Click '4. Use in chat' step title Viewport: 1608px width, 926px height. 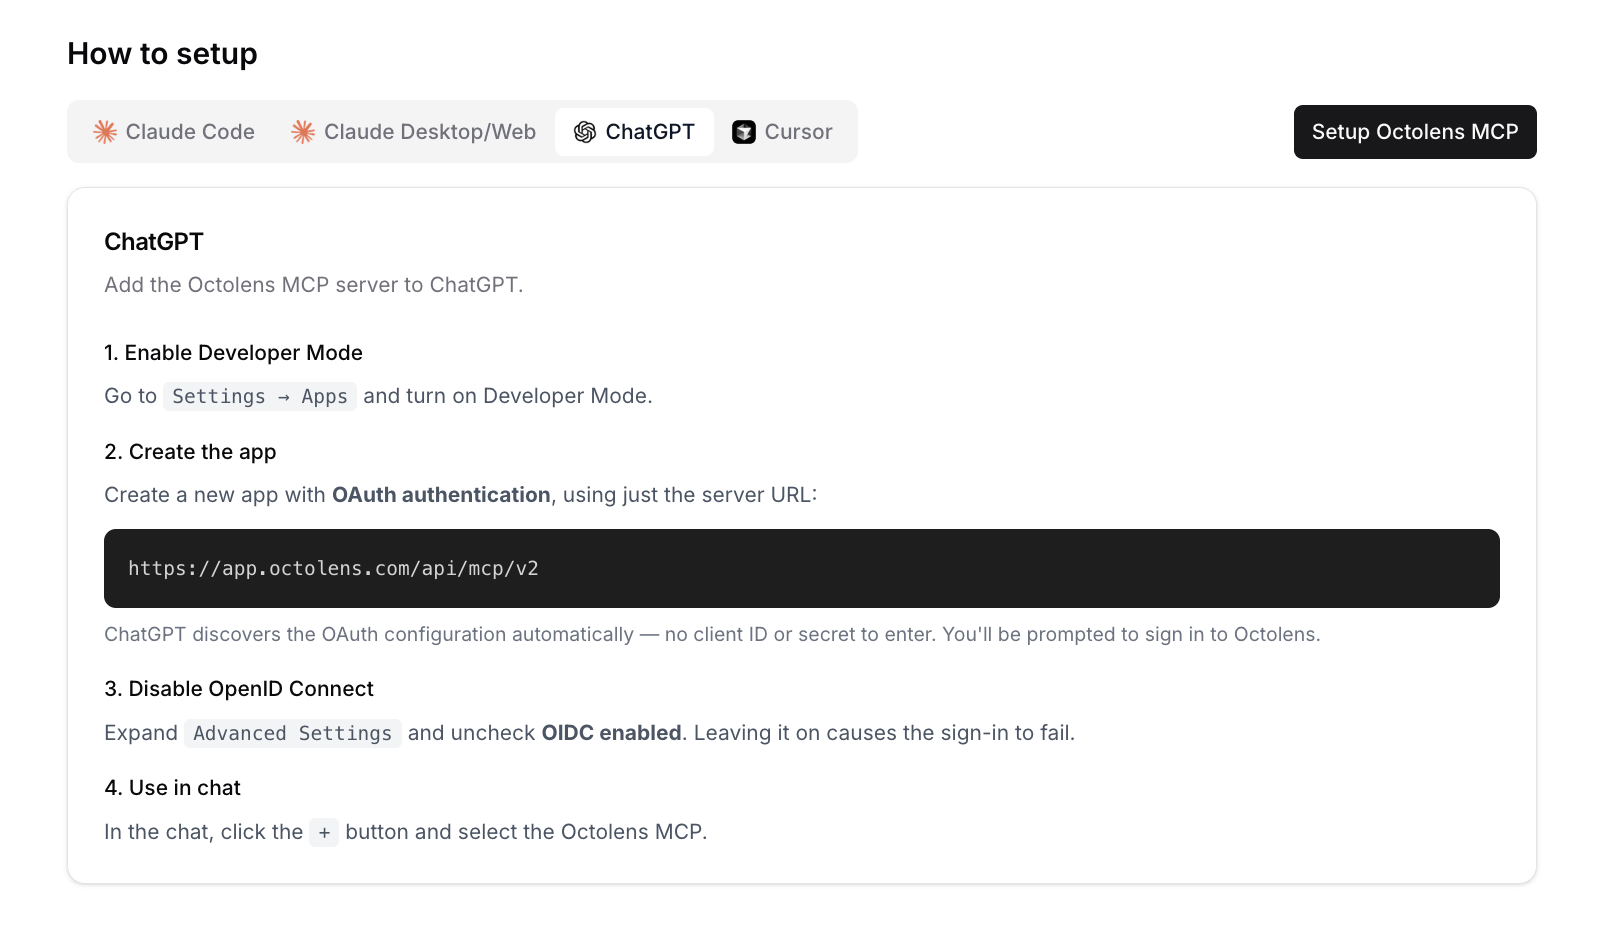[x=172, y=788]
